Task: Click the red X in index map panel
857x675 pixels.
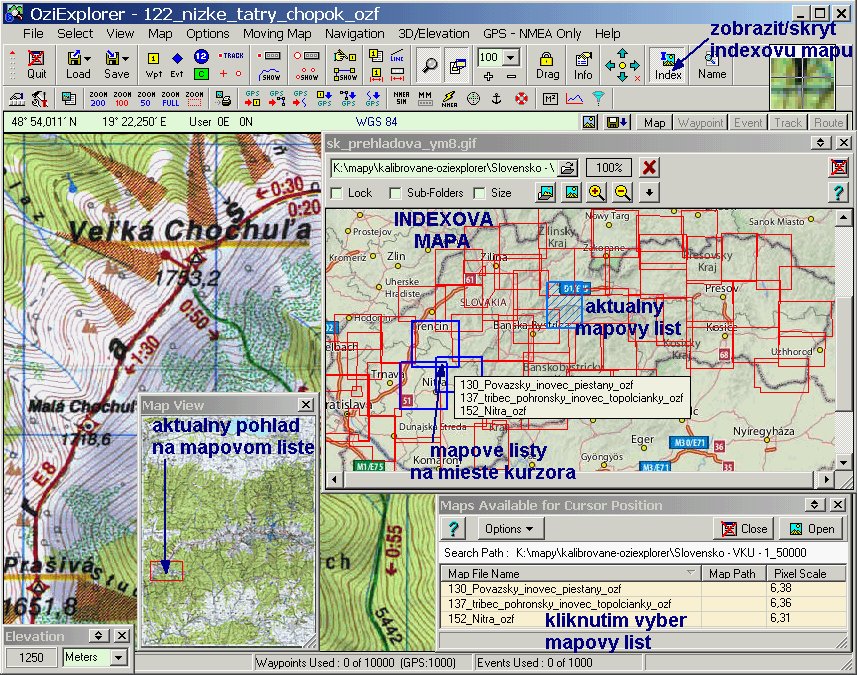Action: 649,167
